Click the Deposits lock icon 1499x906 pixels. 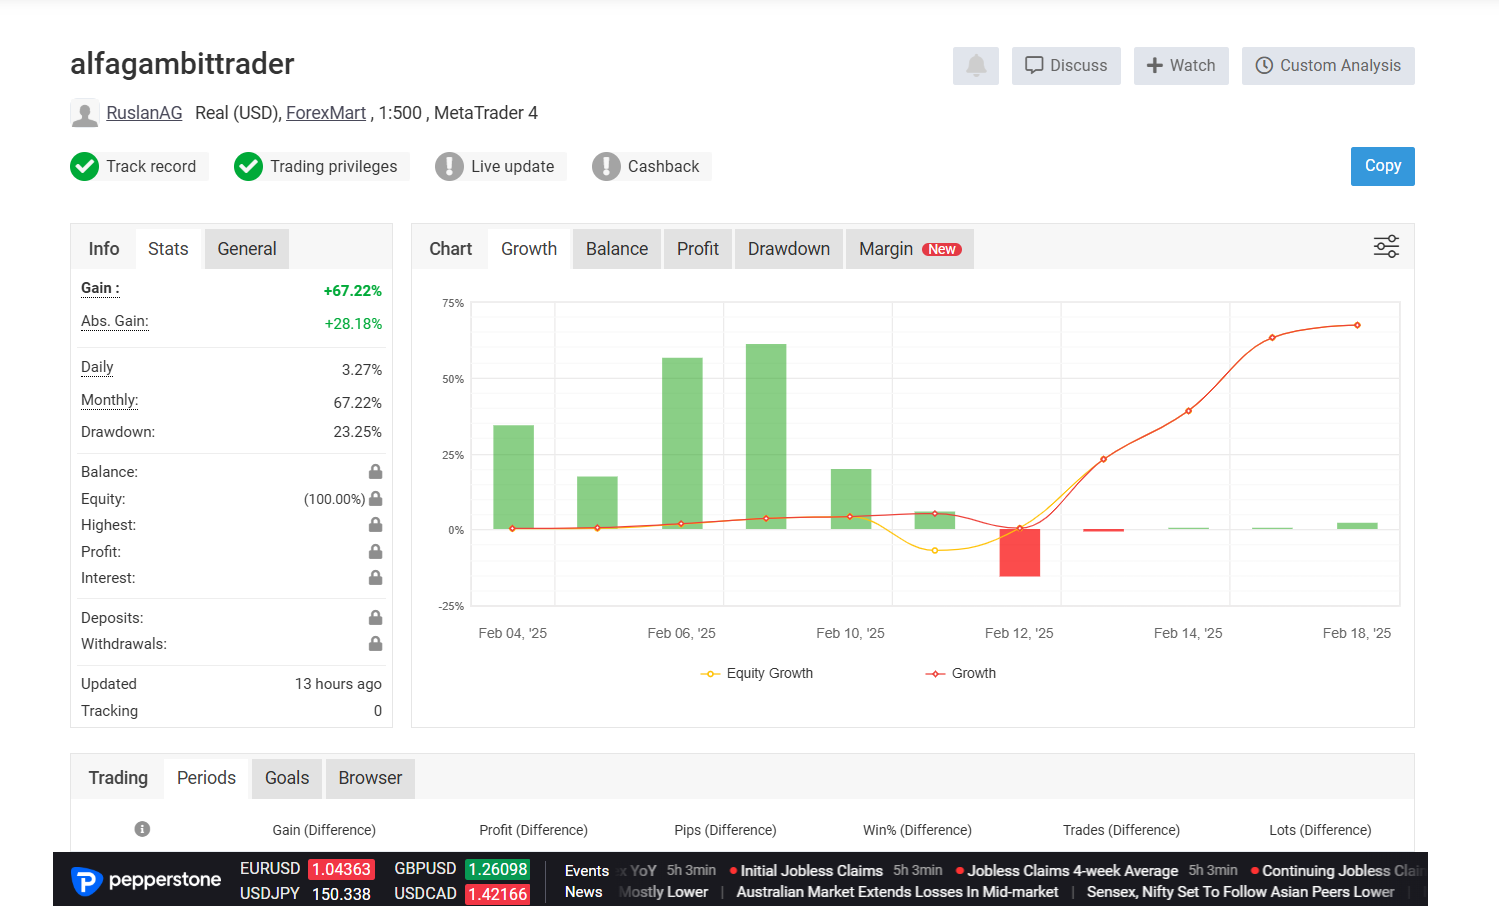(x=375, y=617)
